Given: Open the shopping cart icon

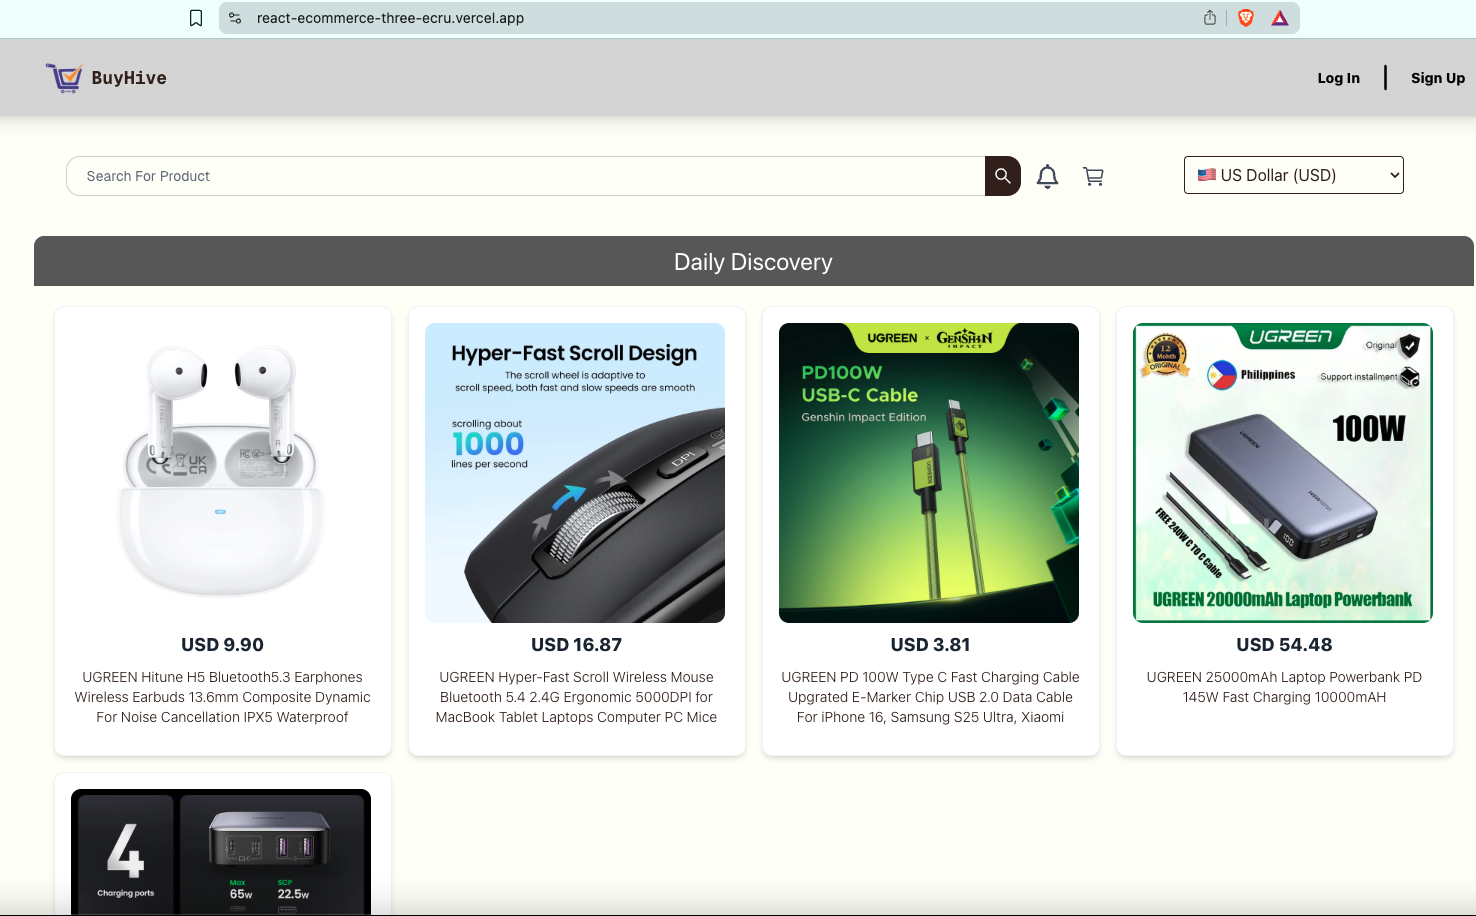Looking at the screenshot, I should point(1093,176).
